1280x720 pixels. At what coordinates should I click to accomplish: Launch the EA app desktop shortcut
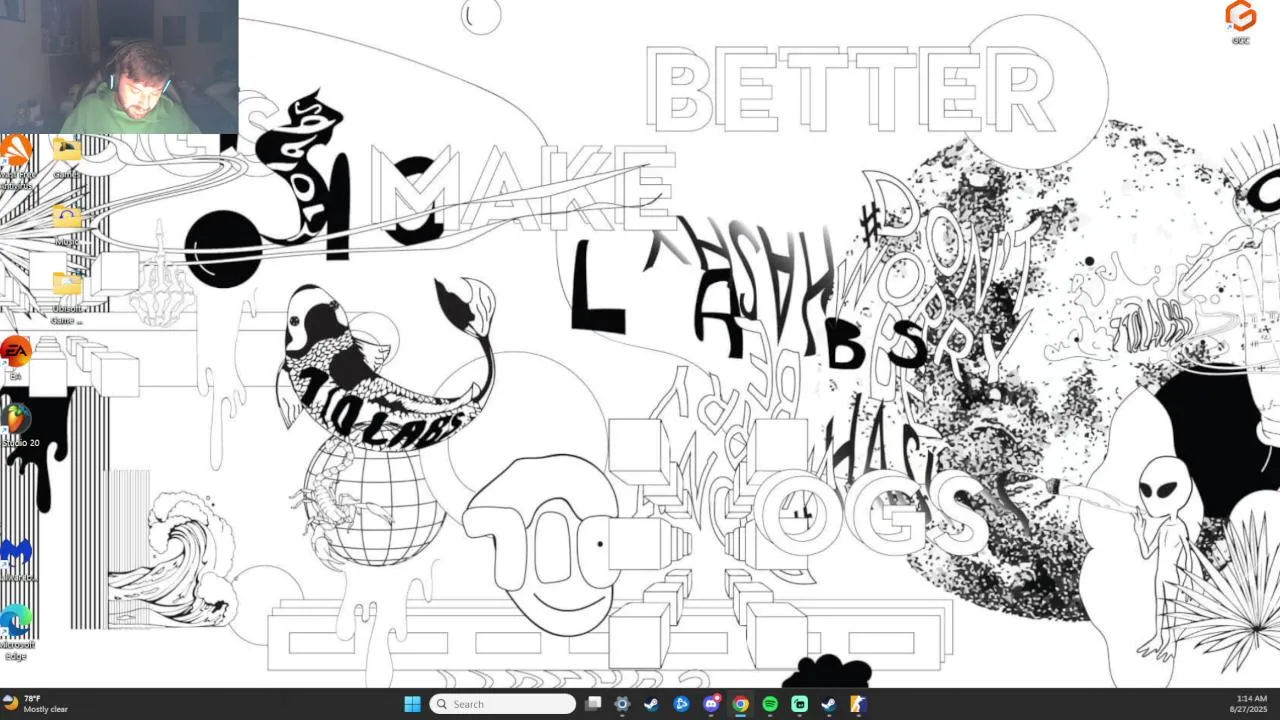(15, 359)
